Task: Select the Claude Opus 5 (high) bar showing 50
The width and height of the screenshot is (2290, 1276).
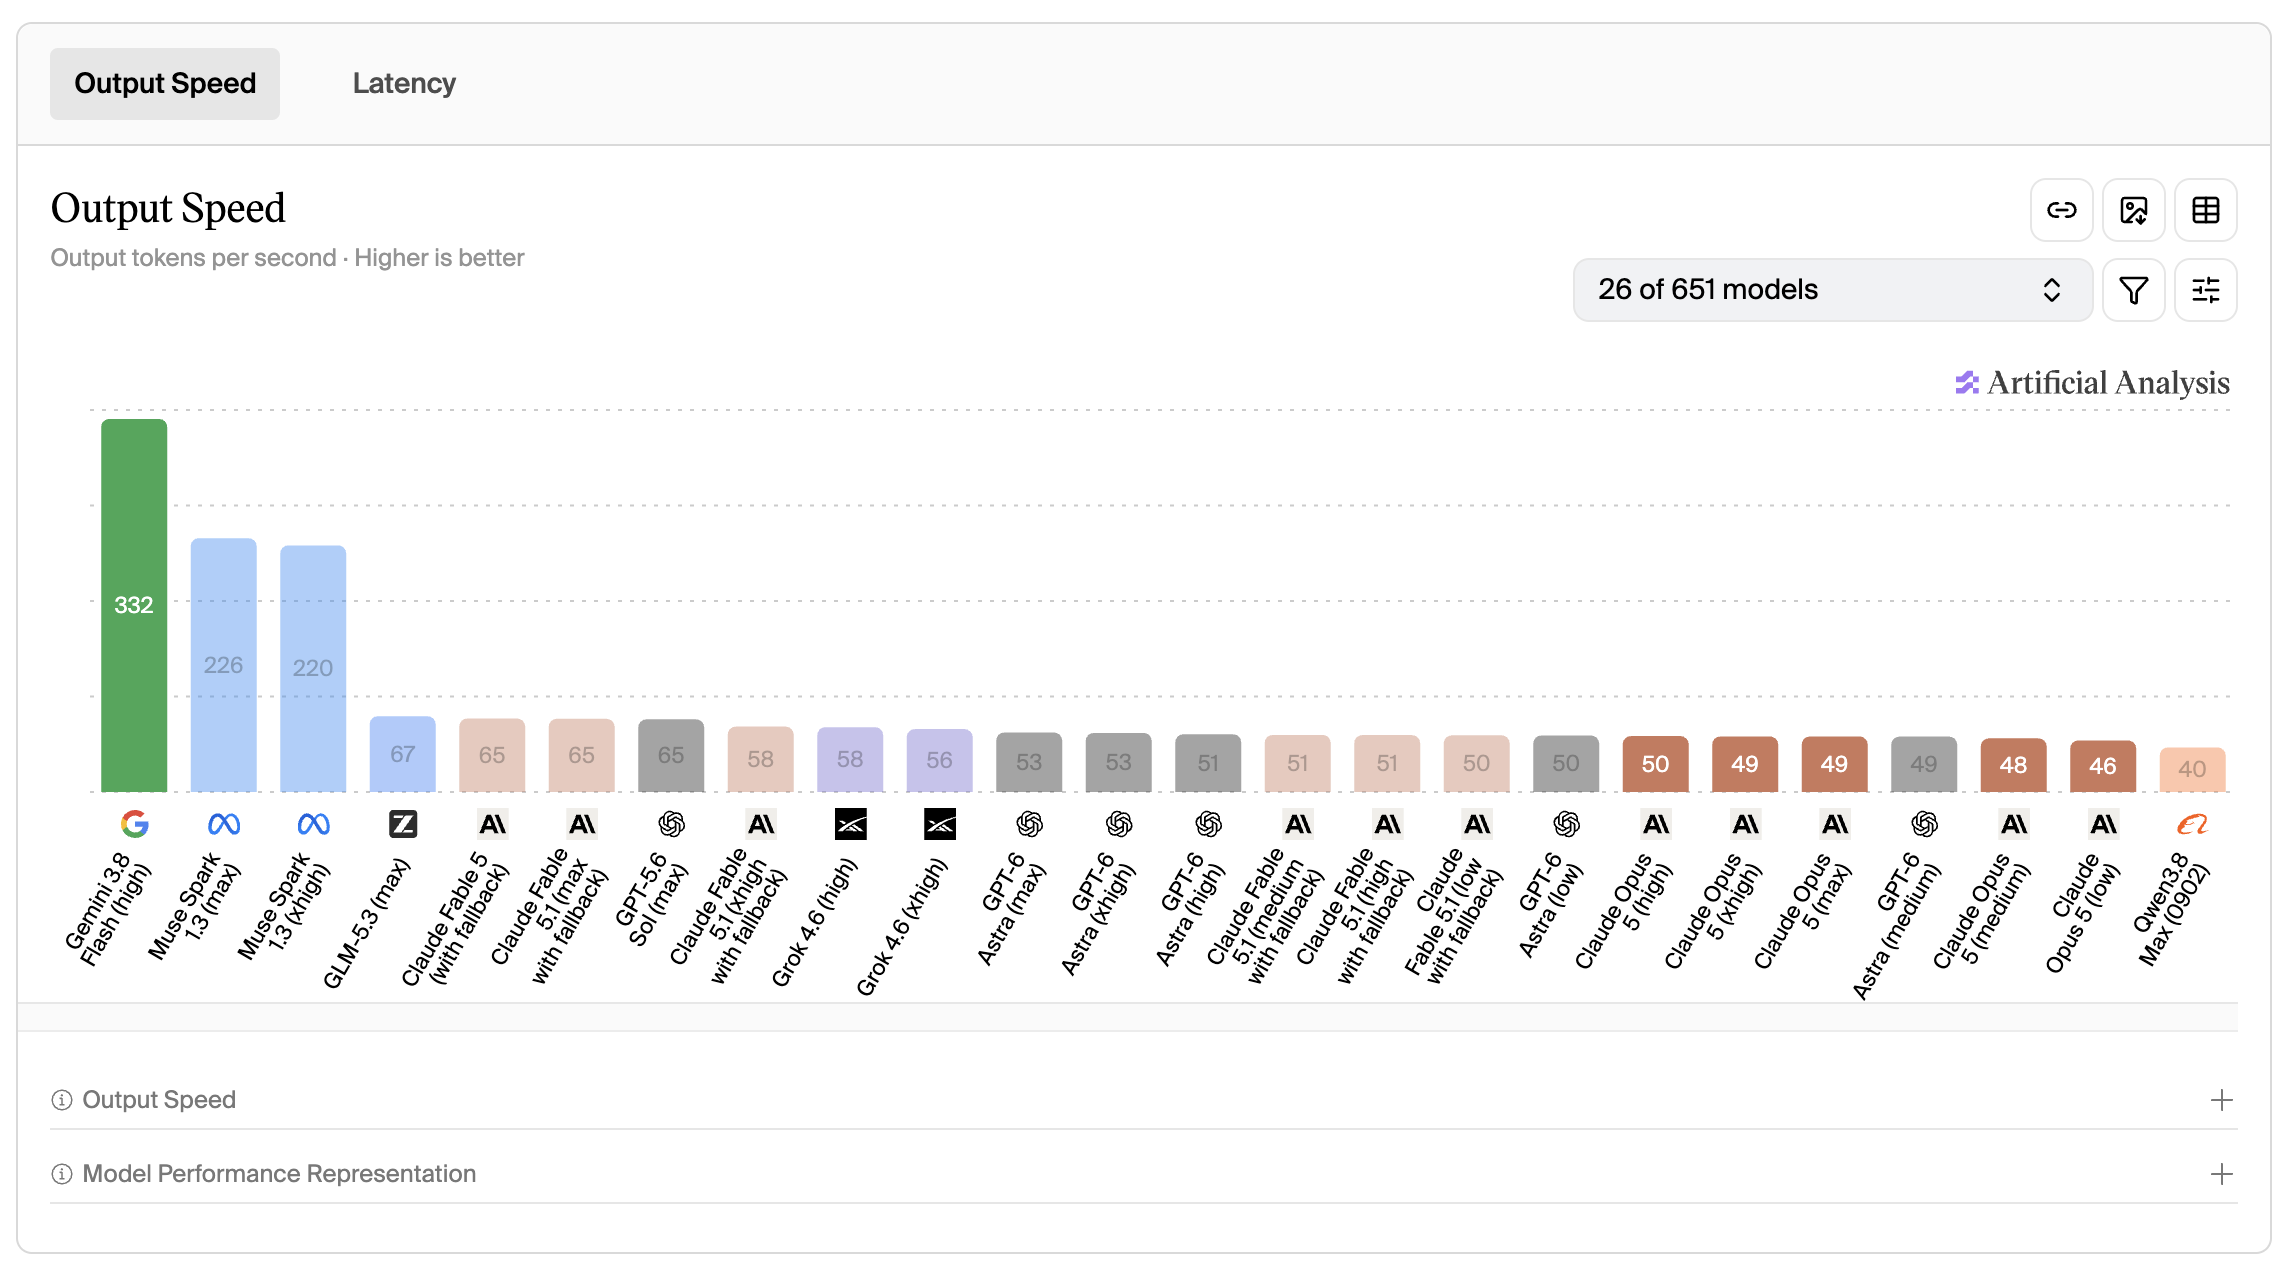Action: (x=1656, y=764)
